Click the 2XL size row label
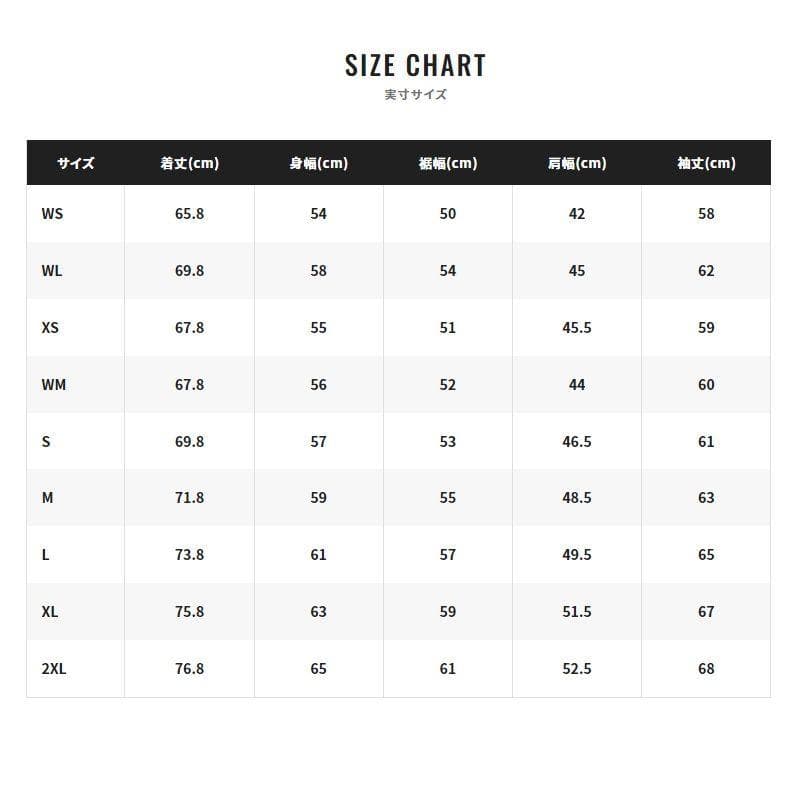Image resolution: width=800 pixels, height=800 pixels. (x=54, y=669)
